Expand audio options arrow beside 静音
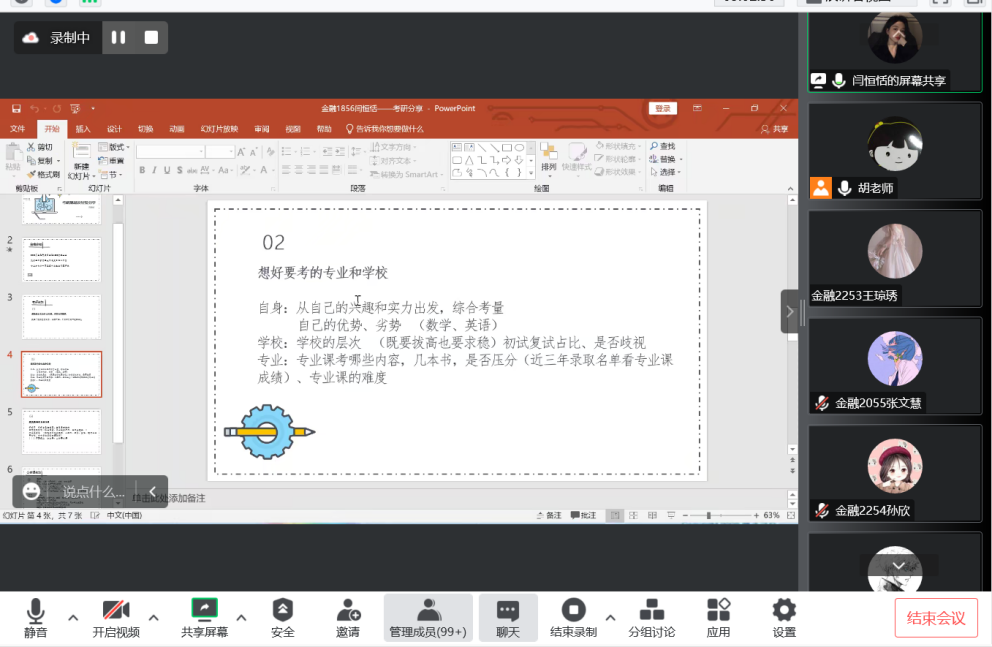Viewport: 992px width, 647px height. click(73, 617)
